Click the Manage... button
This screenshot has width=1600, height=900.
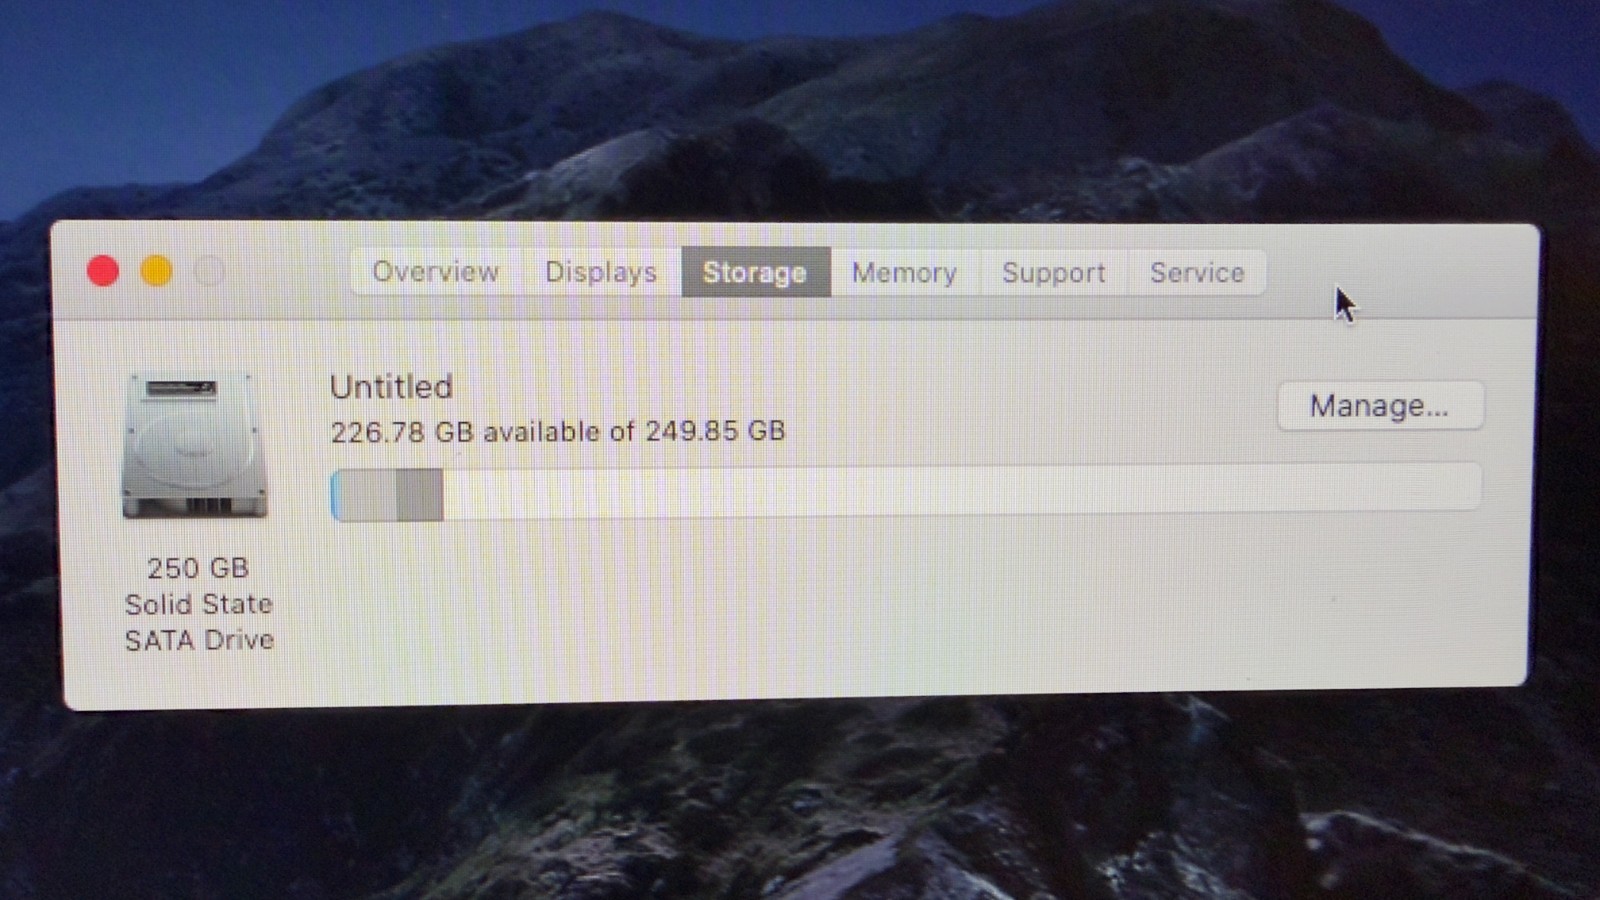coord(1380,406)
